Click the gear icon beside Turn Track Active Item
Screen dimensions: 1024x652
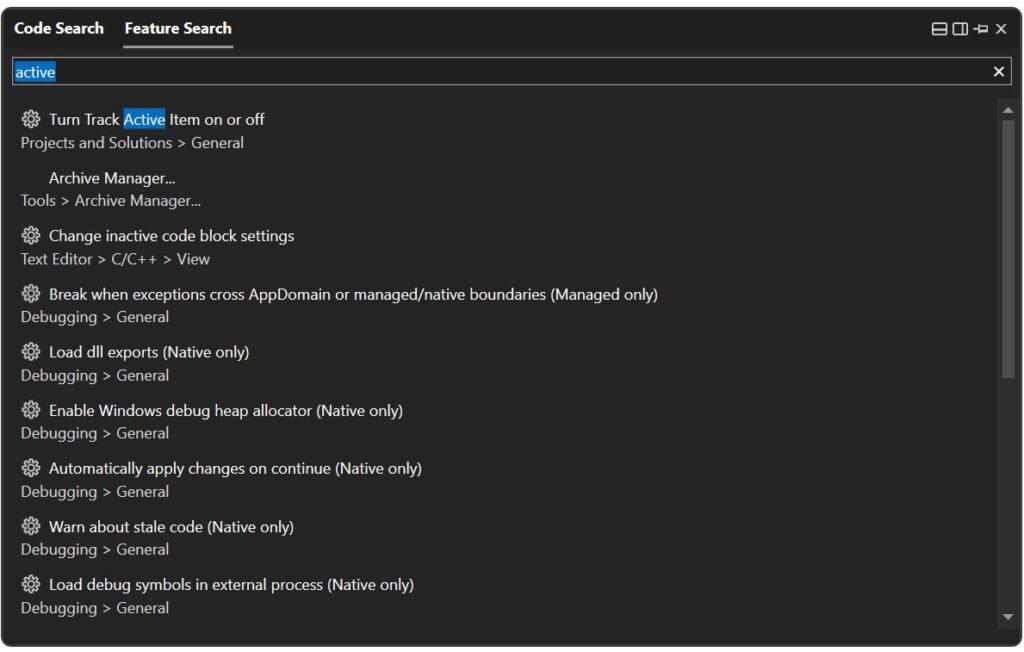tap(30, 118)
